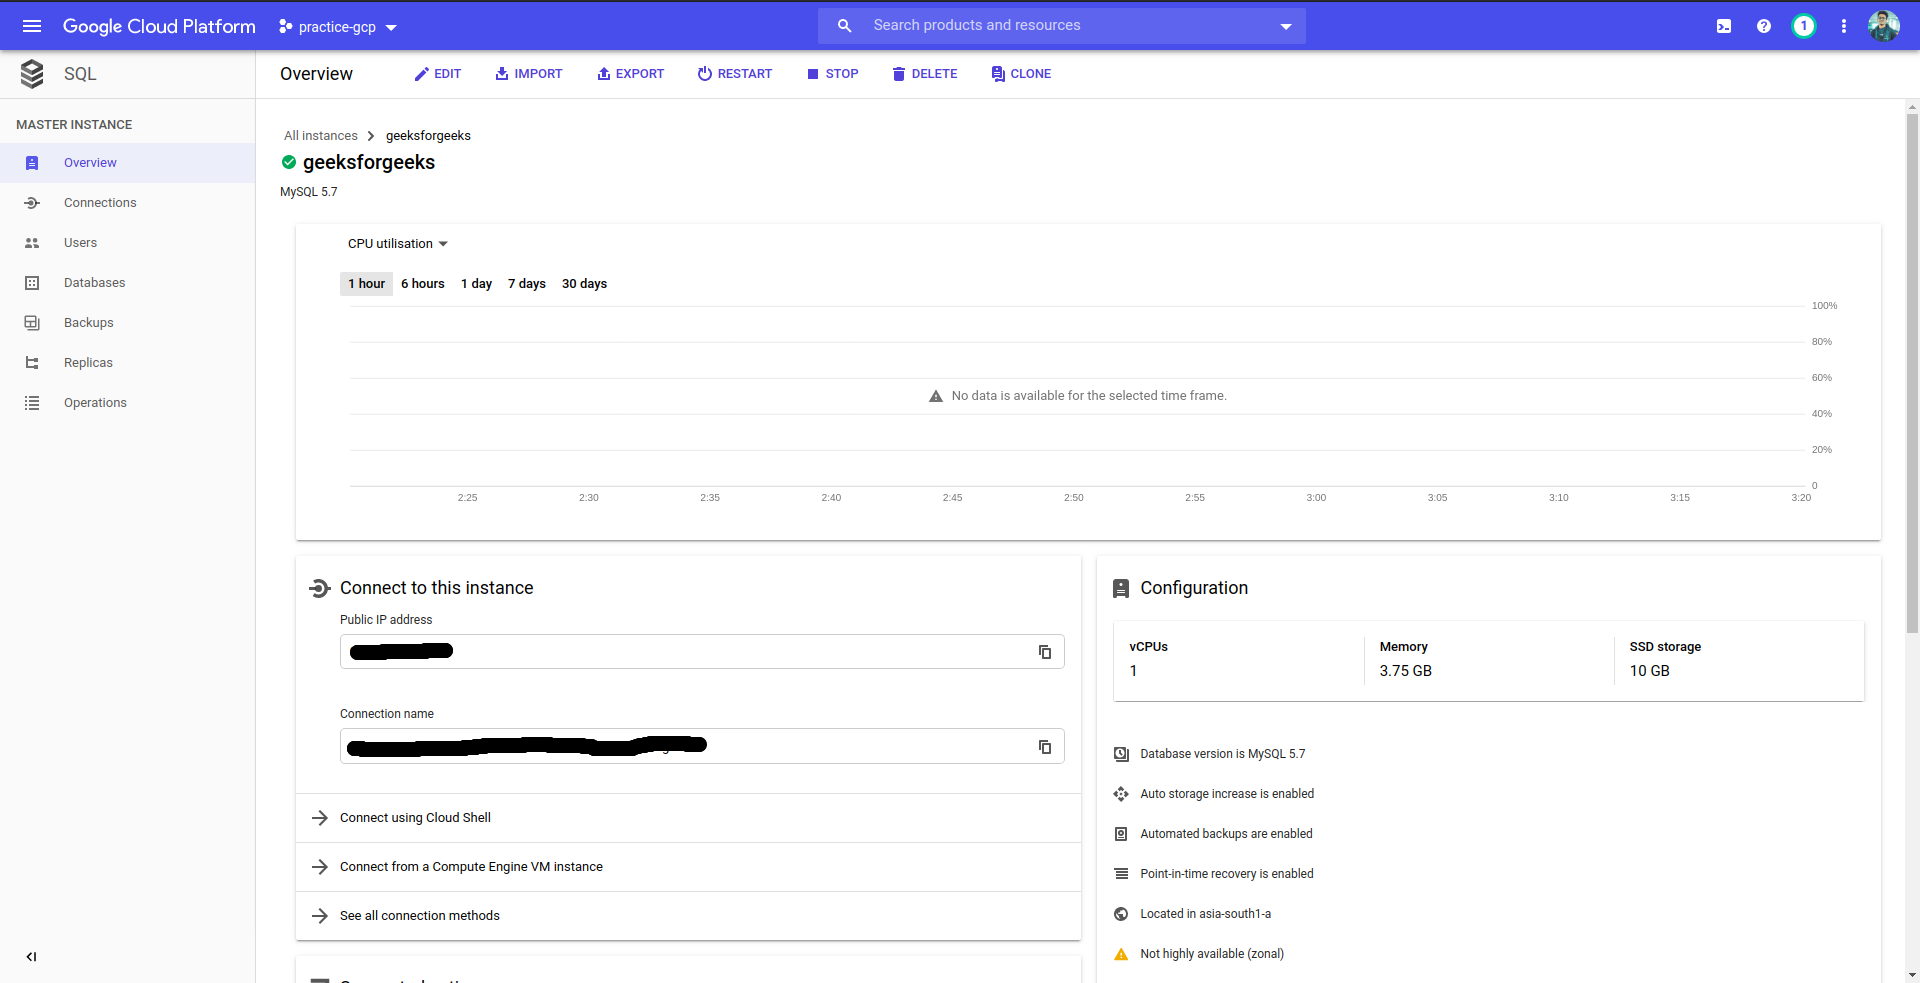
Task: Open the Databases page
Action: click(x=128, y=283)
